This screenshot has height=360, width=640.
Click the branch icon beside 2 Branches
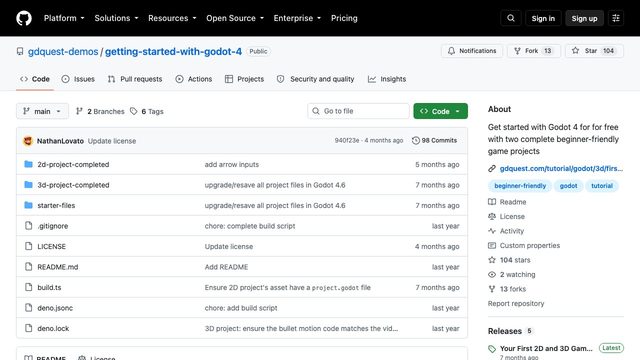(x=80, y=111)
